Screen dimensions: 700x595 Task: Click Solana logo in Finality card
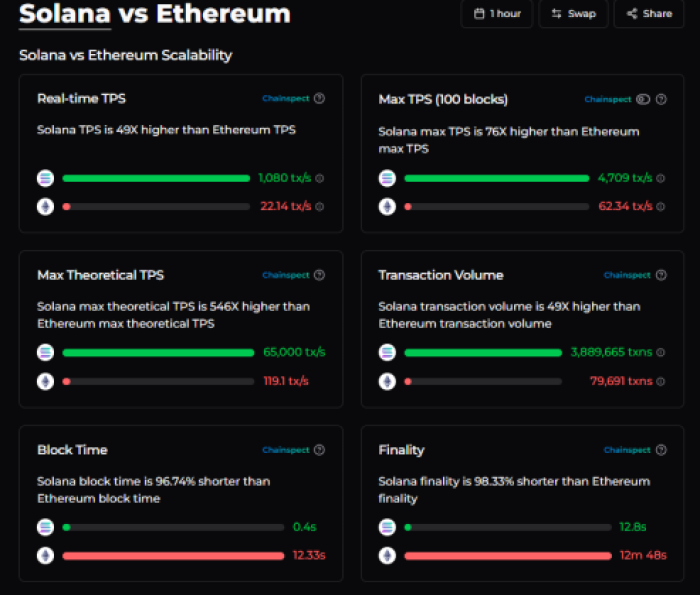pos(387,527)
